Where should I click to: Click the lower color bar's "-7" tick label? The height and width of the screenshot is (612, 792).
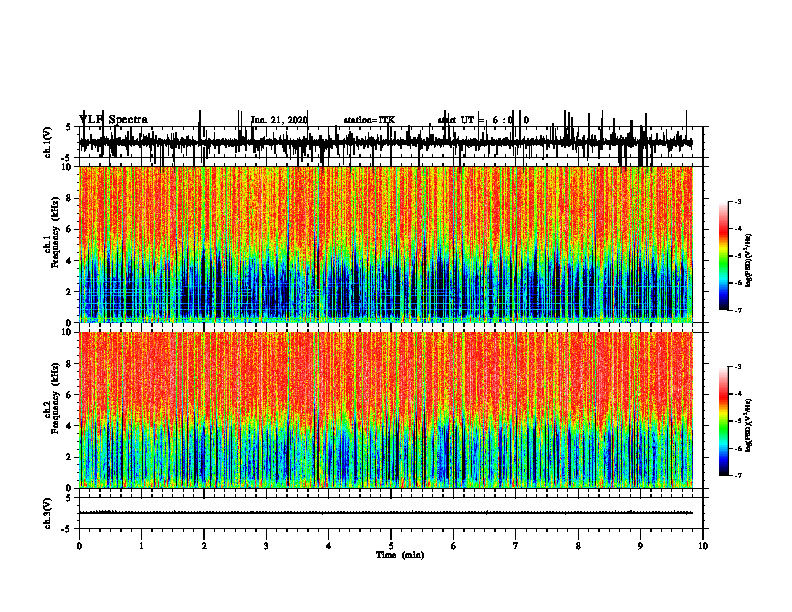tap(738, 475)
